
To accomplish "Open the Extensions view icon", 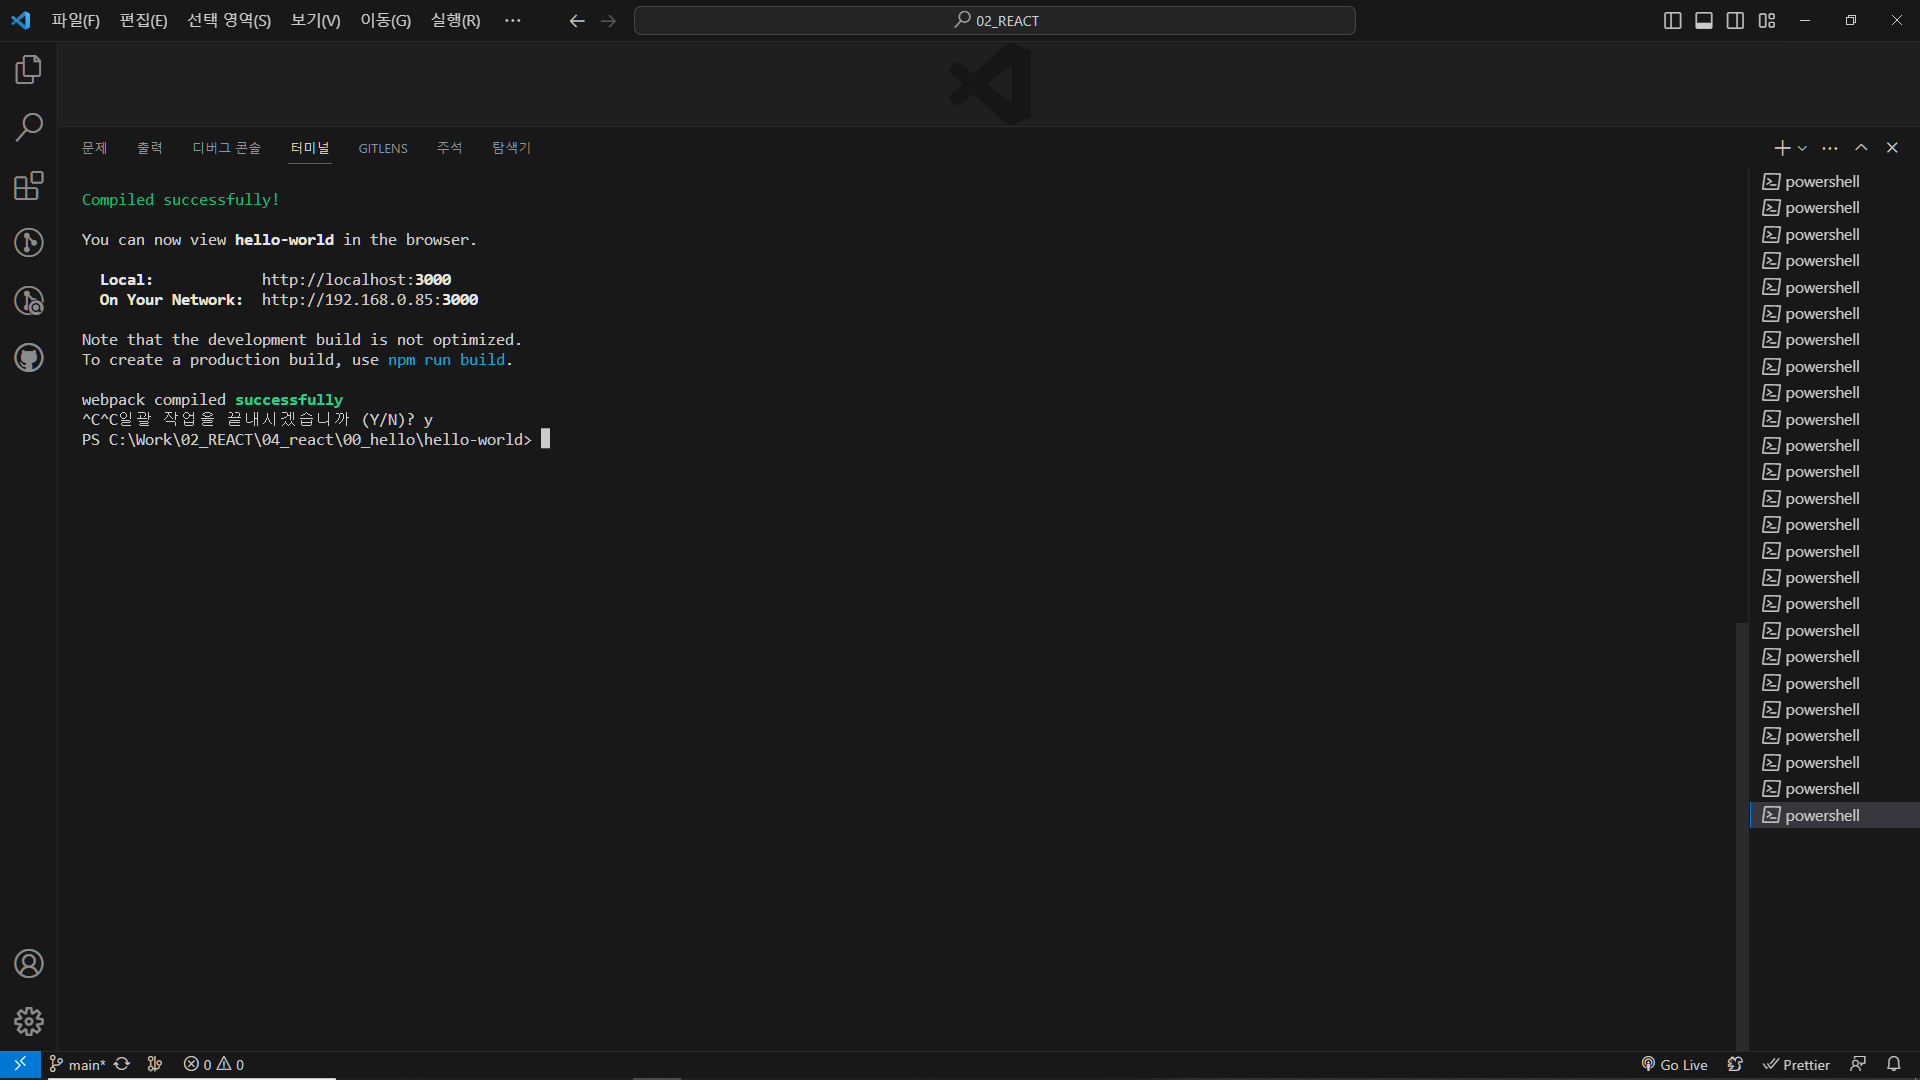I will [x=28, y=185].
